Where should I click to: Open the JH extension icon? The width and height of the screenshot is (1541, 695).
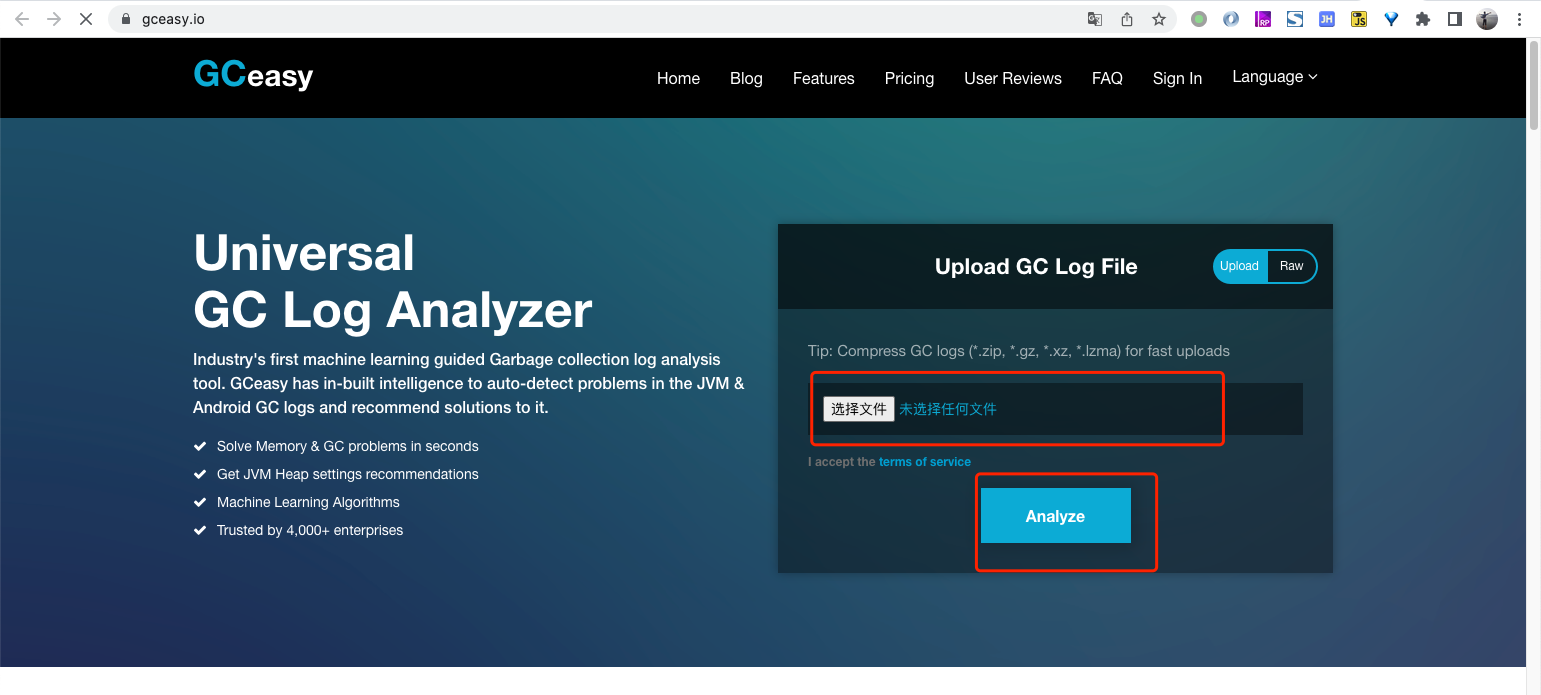pyautogui.click(x=1327, y=19)
